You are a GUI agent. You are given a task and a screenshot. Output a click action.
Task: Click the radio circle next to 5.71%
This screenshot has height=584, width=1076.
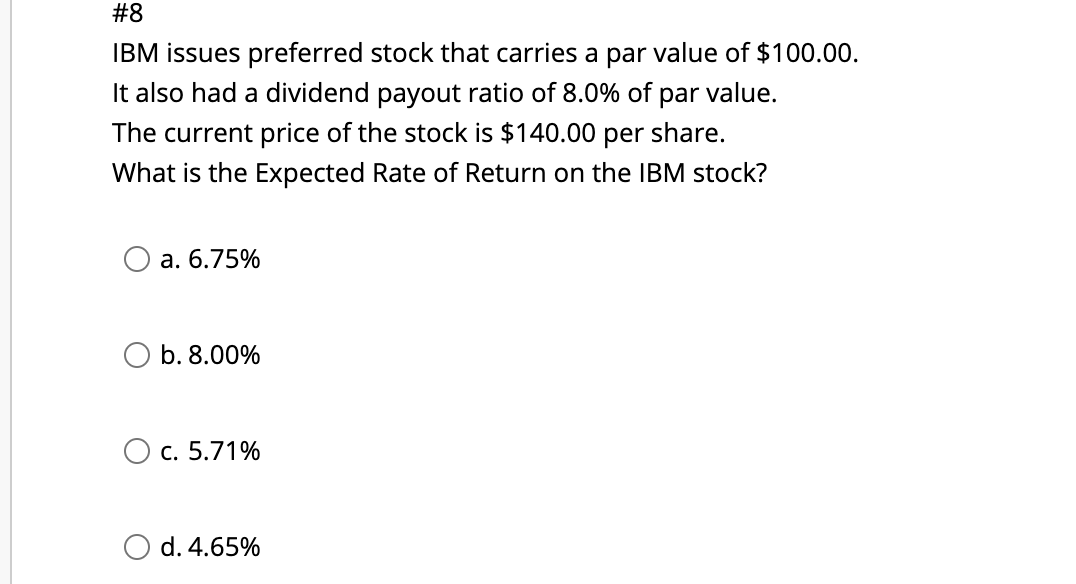point(137,452)
